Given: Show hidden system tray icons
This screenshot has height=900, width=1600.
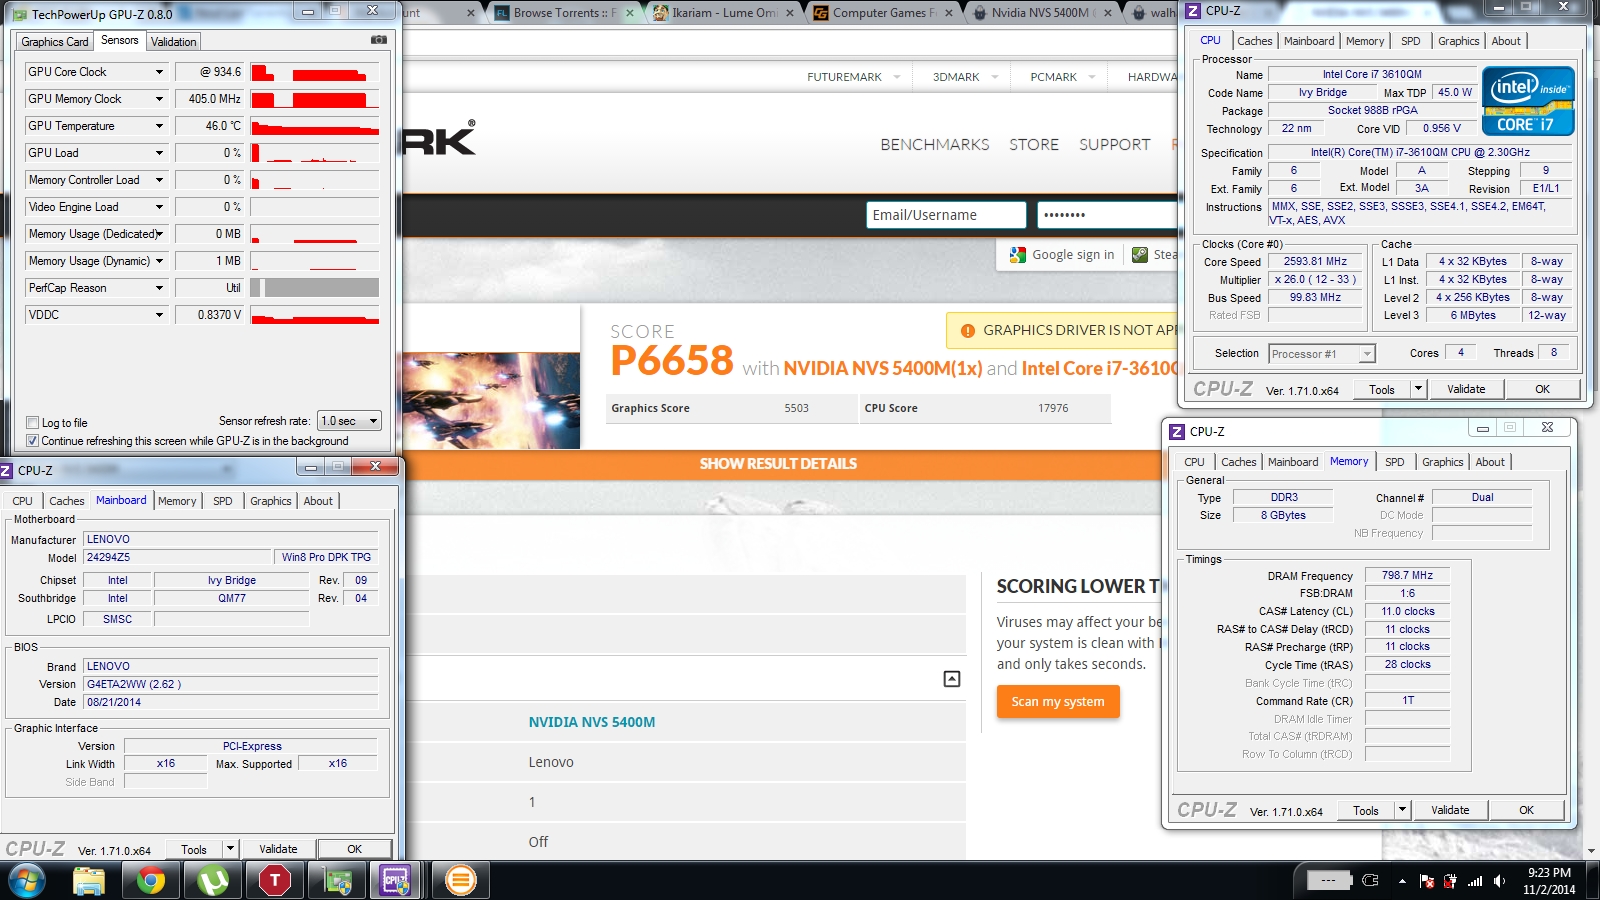Looking at the screenshot, I should point(1402,881).
